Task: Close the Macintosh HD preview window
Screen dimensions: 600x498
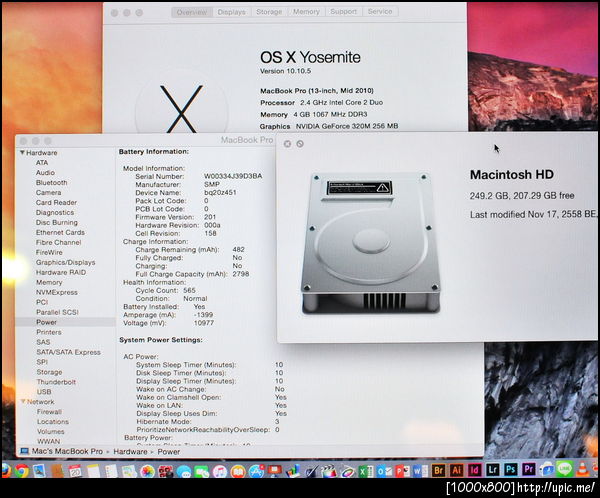Action: click(287, 144)
